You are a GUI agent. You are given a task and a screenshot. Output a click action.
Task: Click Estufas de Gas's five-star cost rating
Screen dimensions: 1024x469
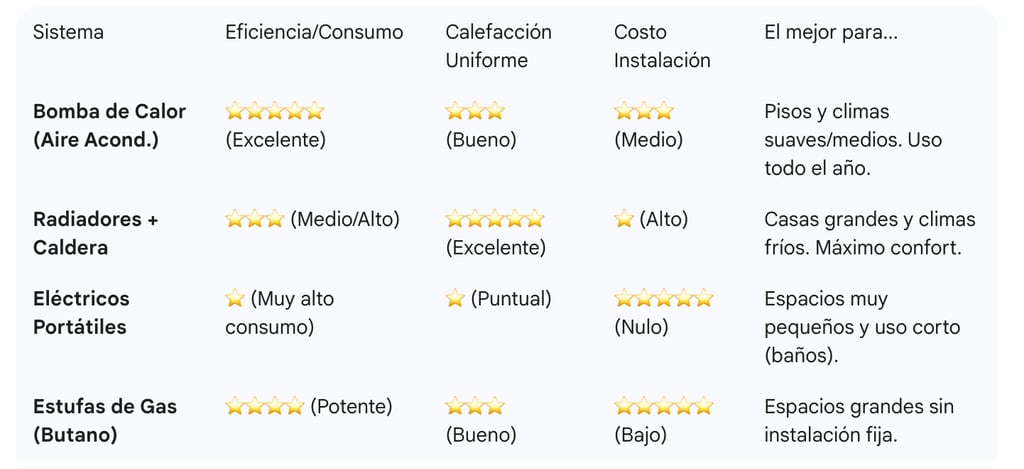pyautogui.click(x=663, y=406)
